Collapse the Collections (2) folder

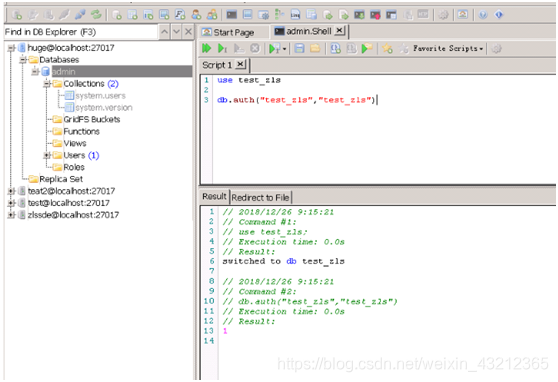pyautogui.click(x=47, y=84)
